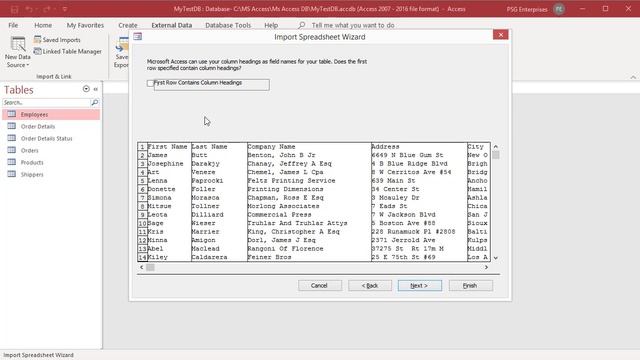Click the preview scroll down arrow
The image size is (640, 360).
[x=496, y=258]
